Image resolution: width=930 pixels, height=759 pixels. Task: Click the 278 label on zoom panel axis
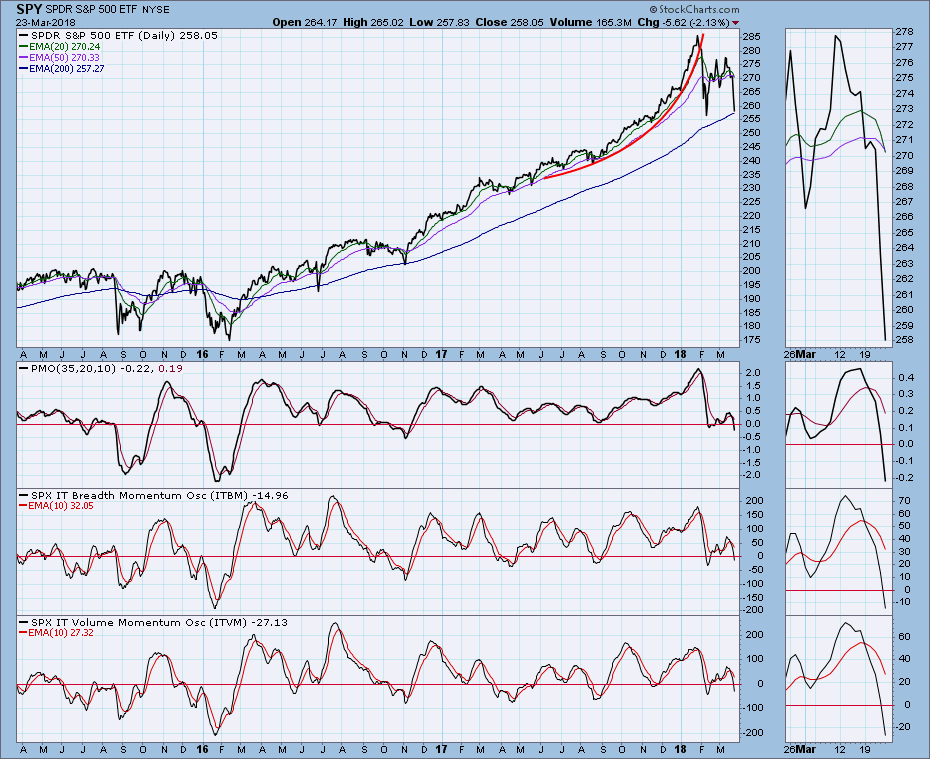904,31
